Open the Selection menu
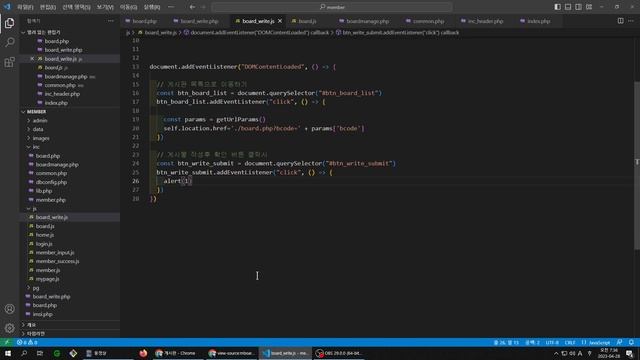640x360 pixels. pos(76,7)
